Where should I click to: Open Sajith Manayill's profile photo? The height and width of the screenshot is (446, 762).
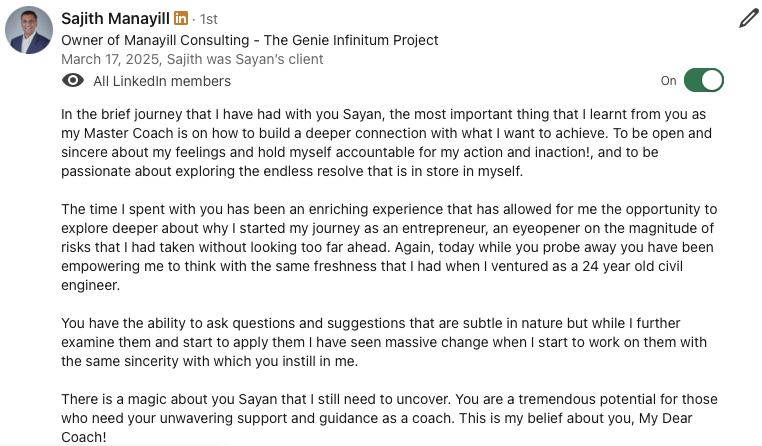click(x=29, y=30)
